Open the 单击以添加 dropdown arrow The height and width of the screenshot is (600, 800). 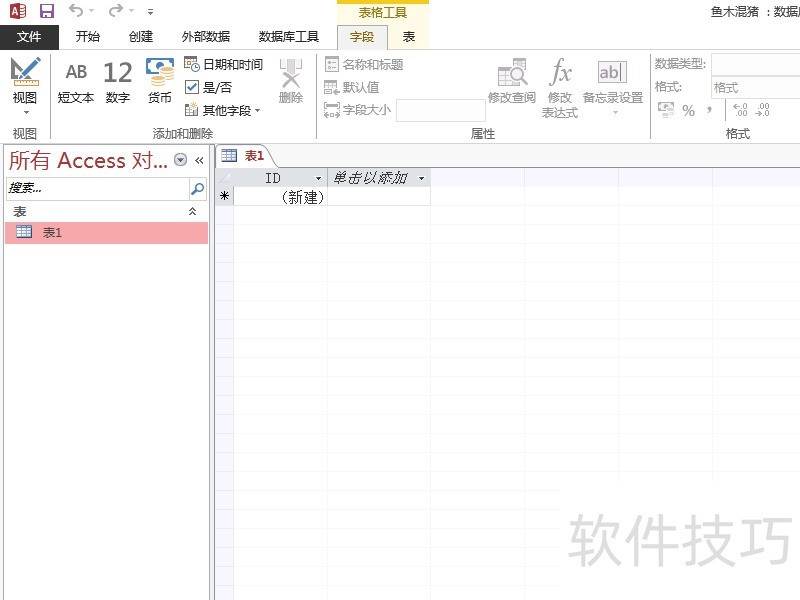pos(421,178)
